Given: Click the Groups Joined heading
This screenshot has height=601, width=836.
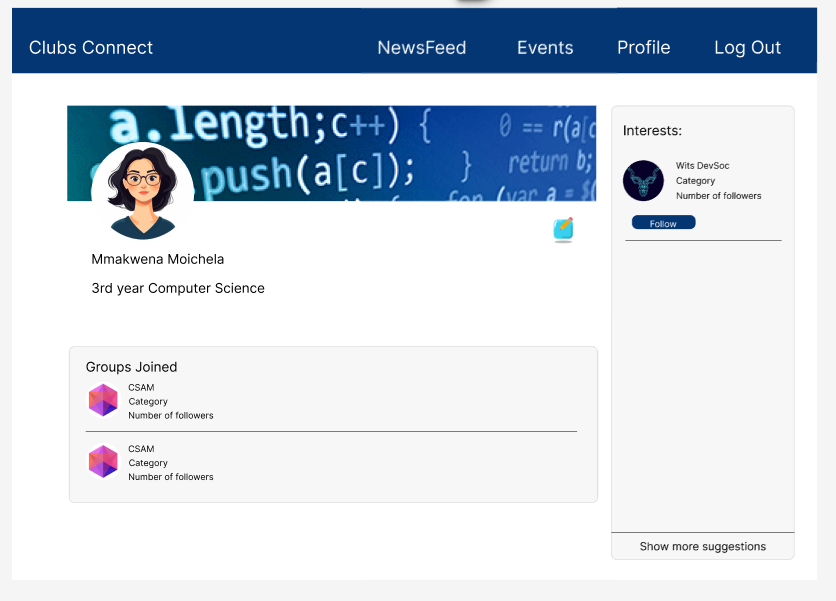Looking at the screenshot, I should click(x=131, y=367).
